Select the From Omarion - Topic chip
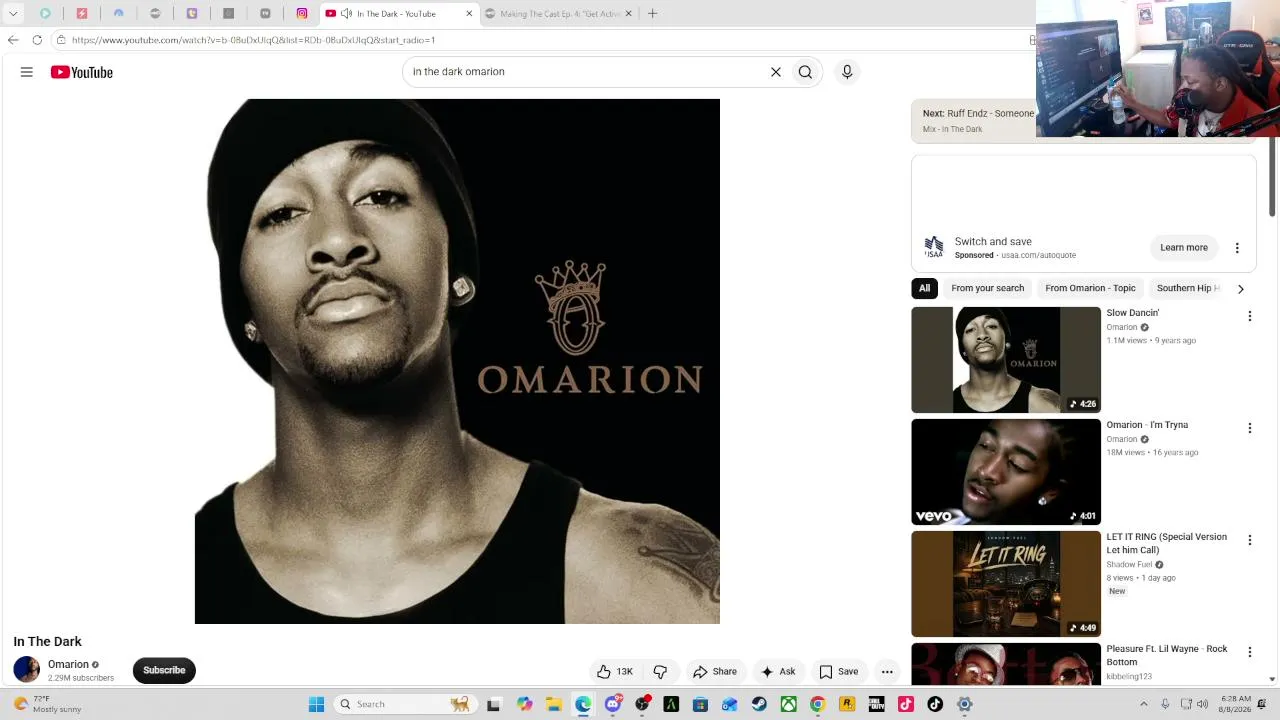 click(1090, 288)
